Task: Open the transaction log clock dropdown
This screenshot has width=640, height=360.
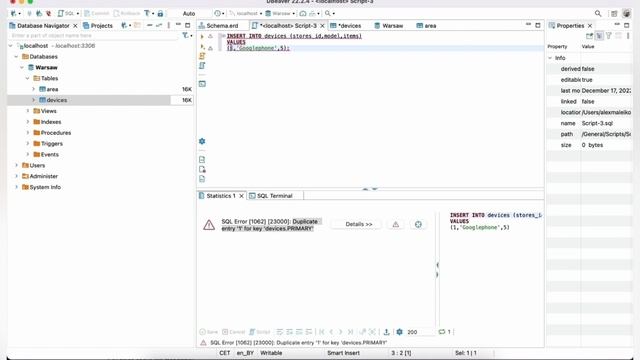Action: (219, 13)
